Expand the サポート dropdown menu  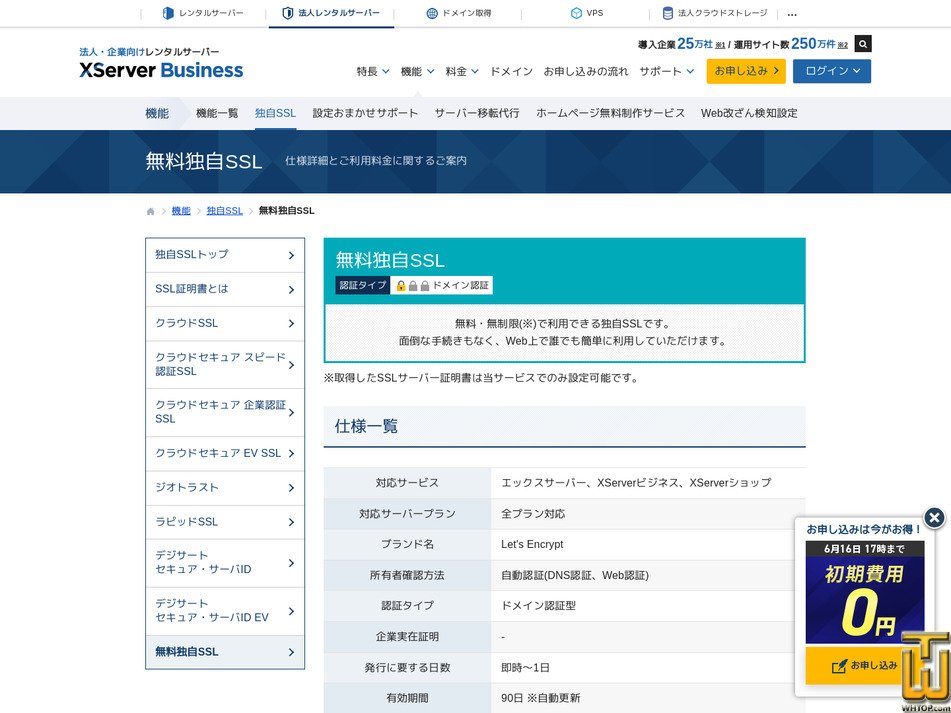pos(667,72)
